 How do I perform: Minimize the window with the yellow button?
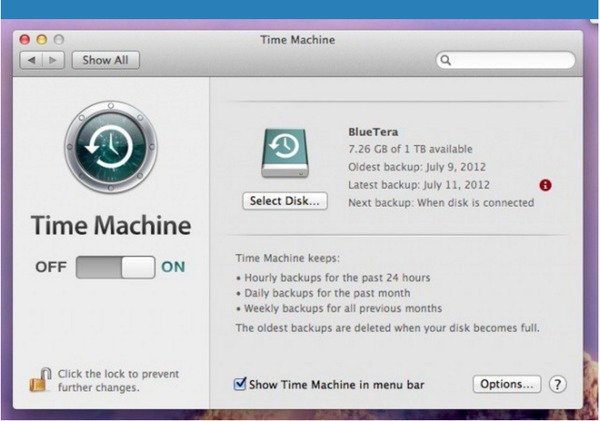(42, 39)
